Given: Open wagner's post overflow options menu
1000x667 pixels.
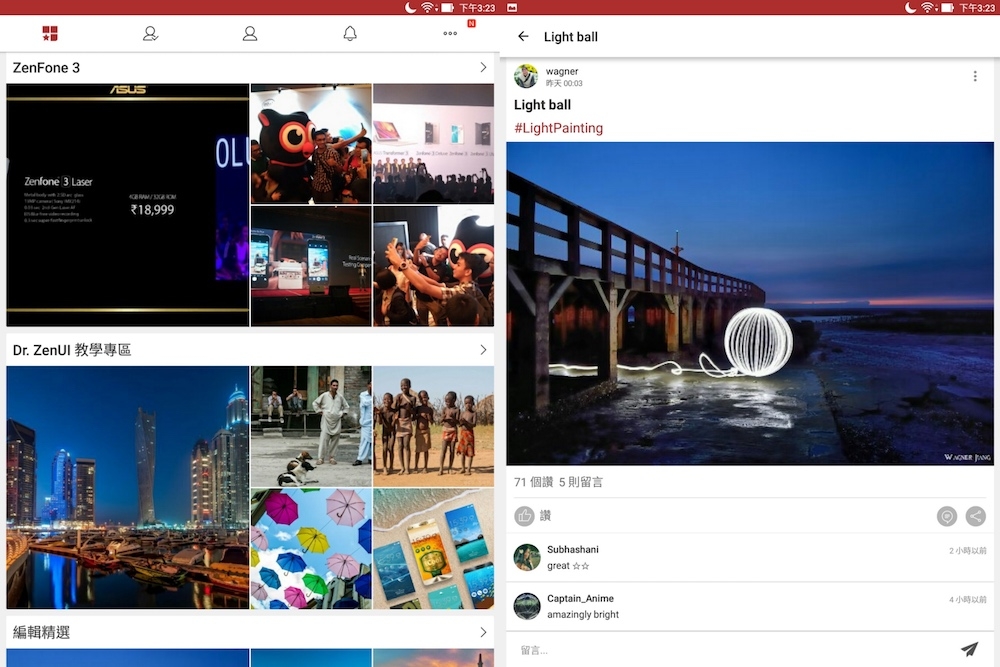Looking at the screenshot, I should [x=975, y=77].
